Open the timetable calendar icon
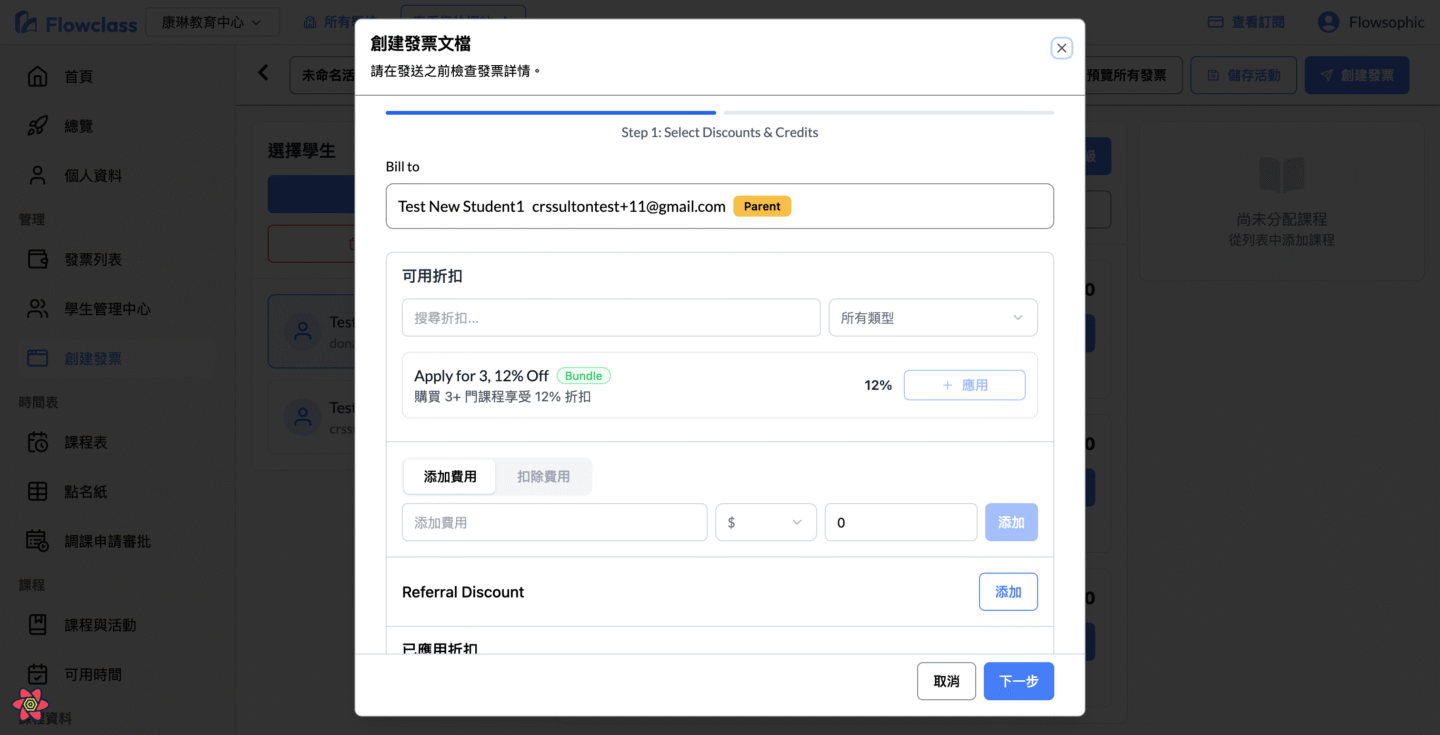 point(37,442)
